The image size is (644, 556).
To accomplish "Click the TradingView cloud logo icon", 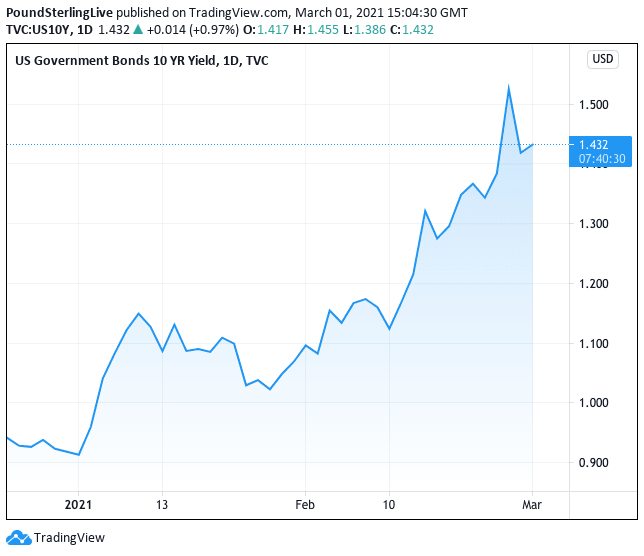I will pos(18,537).
